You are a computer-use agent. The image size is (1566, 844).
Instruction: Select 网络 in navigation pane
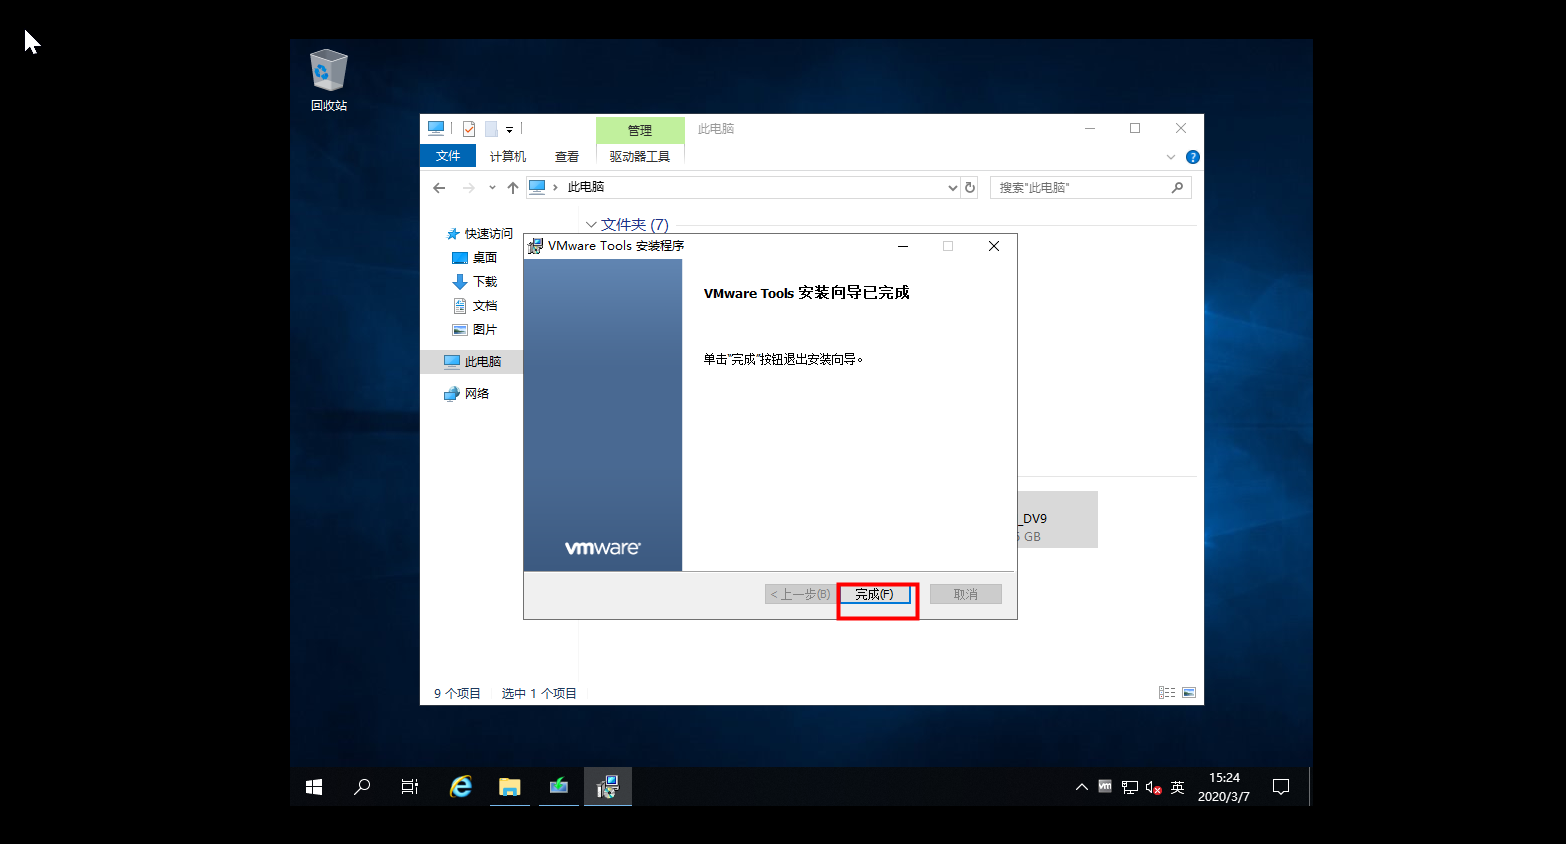467,394
